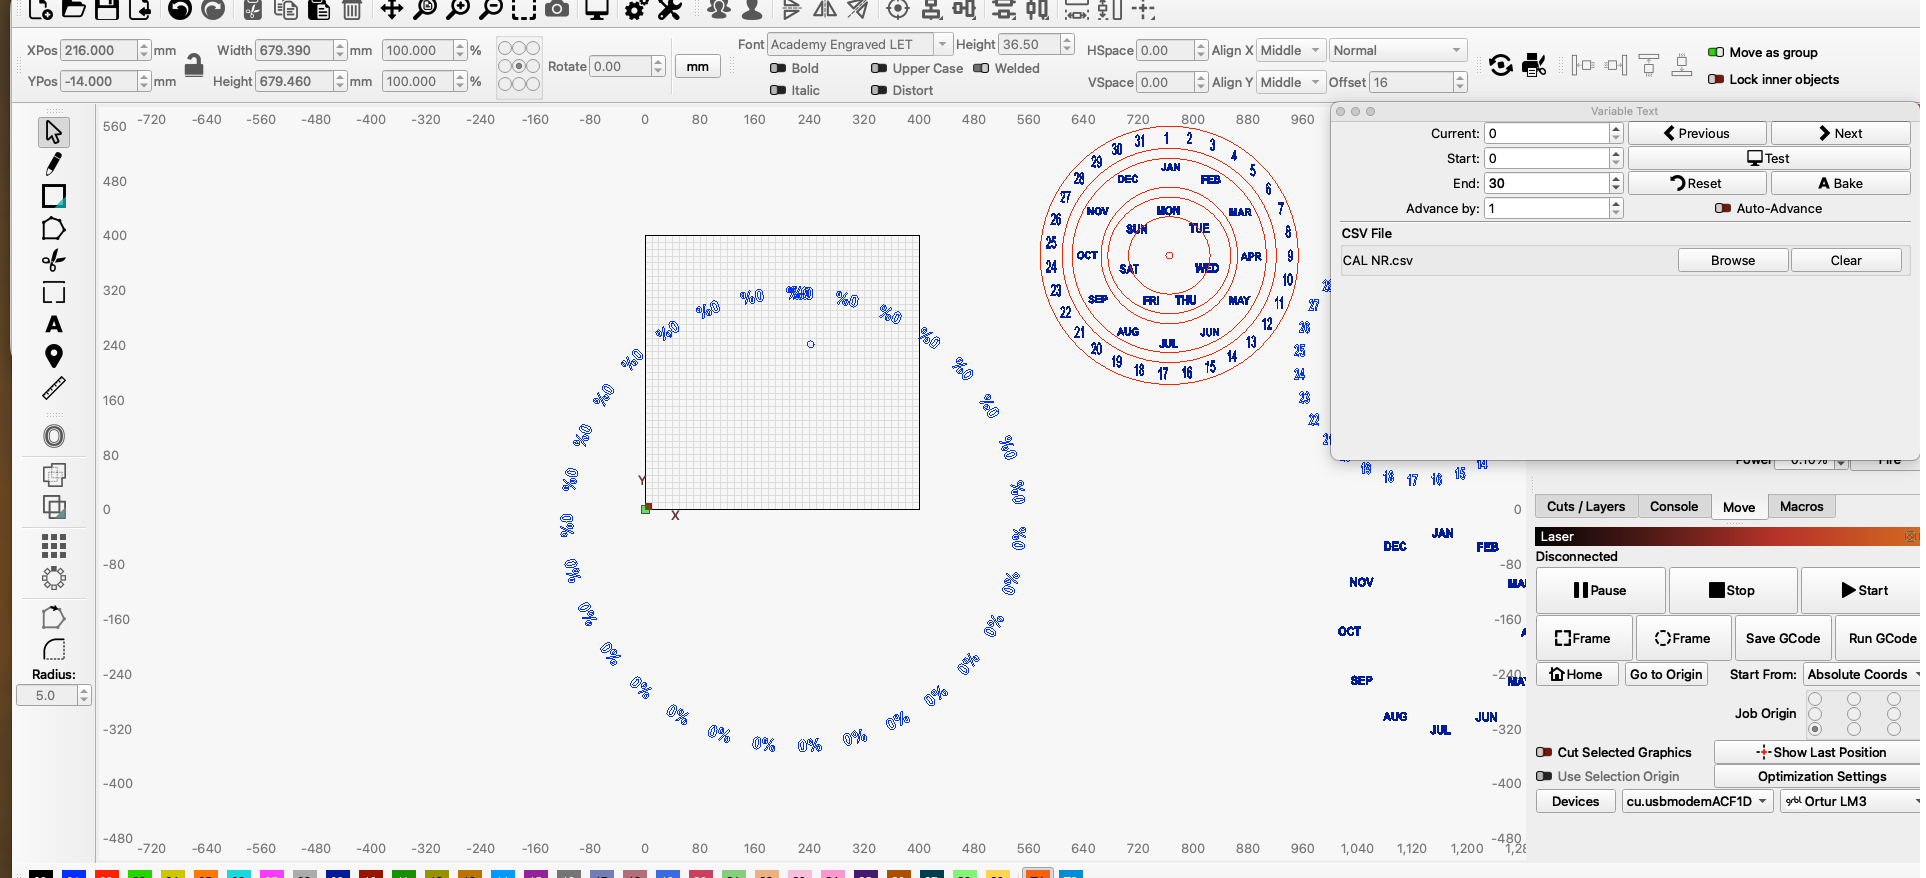The width and height of the screenshot is (1926, 878).
Task: Select the Offset Shapes tool
Action: (54, 436)
